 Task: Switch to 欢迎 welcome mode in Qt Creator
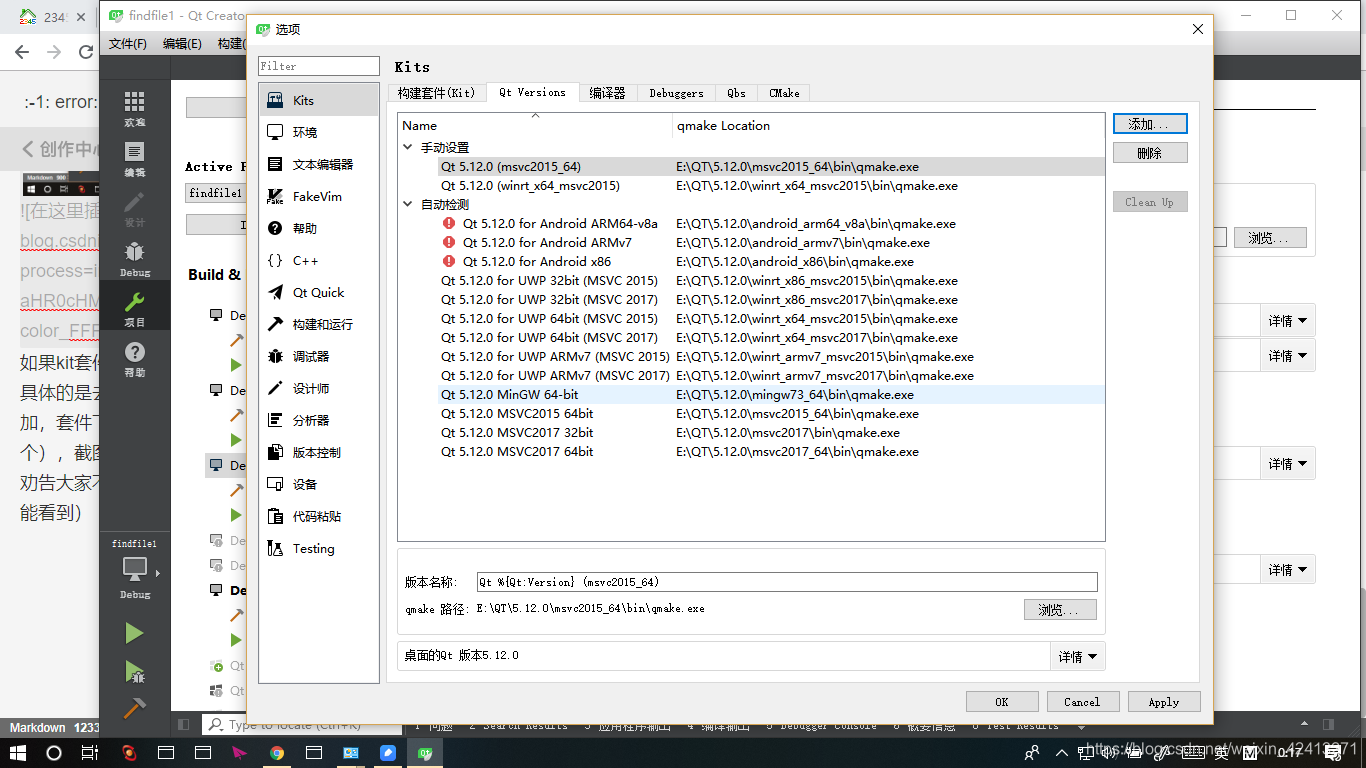pos(134,109)
